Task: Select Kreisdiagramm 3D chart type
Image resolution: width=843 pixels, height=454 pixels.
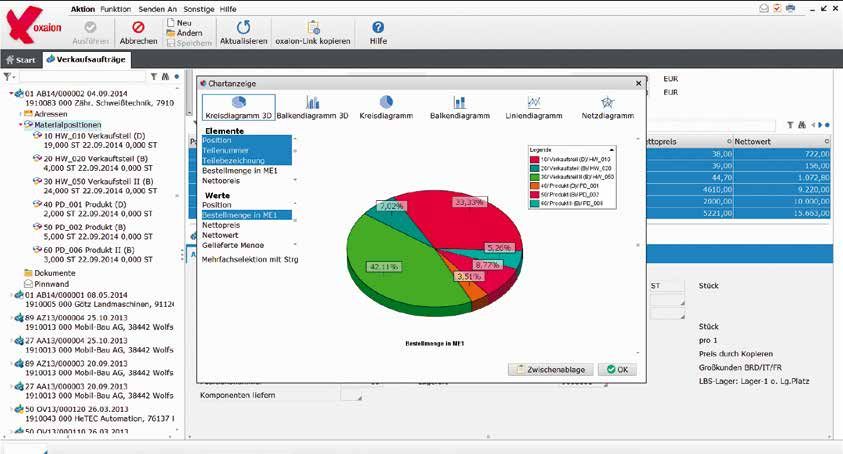Action: (x=238, y=108)
